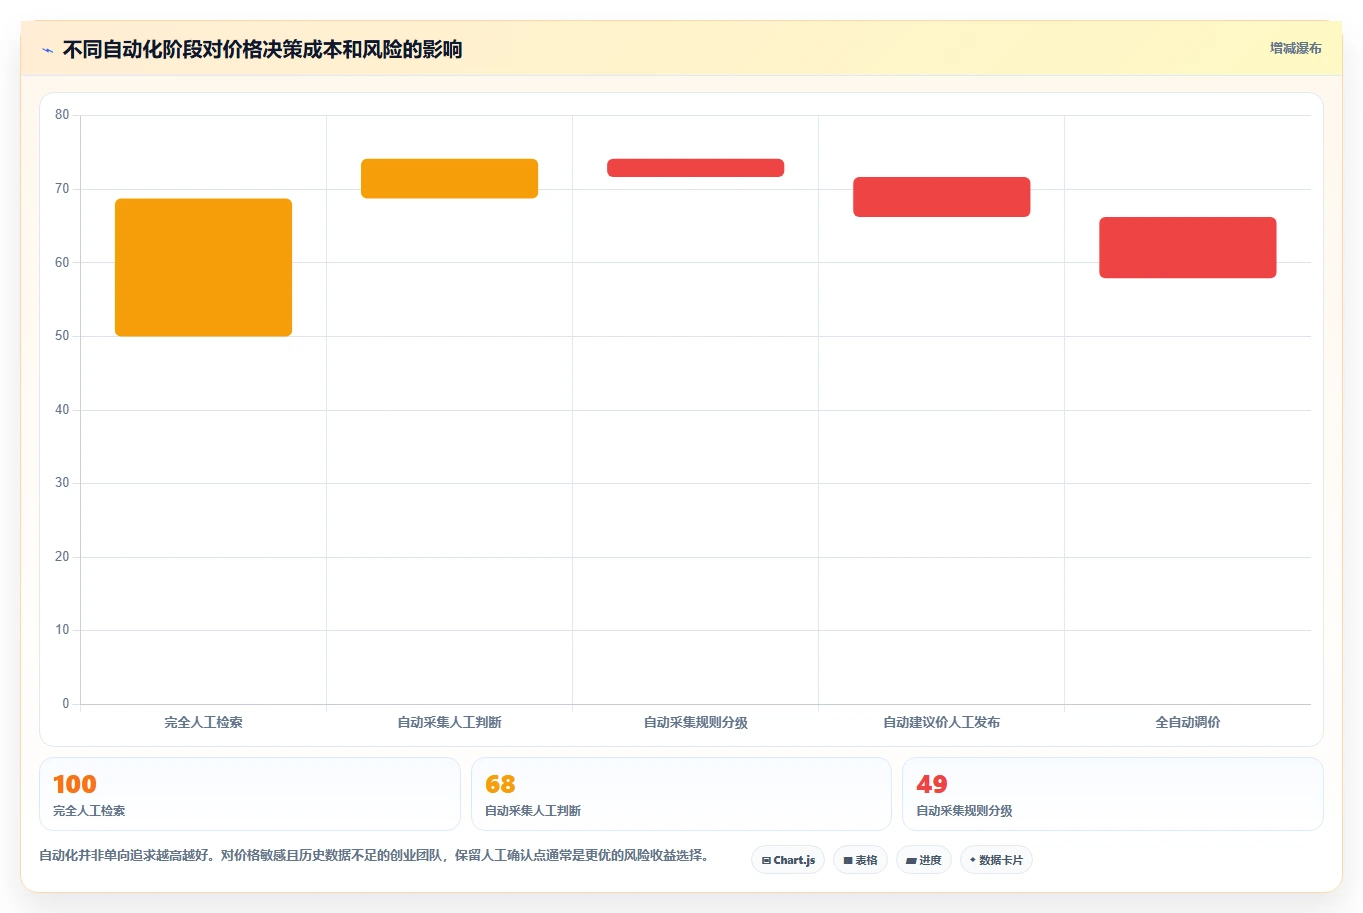Image resolution: width=1363 pixels, height=913 pixels.
Task: Click the 表格 tag chip
Action: click(x=860, y=860)
